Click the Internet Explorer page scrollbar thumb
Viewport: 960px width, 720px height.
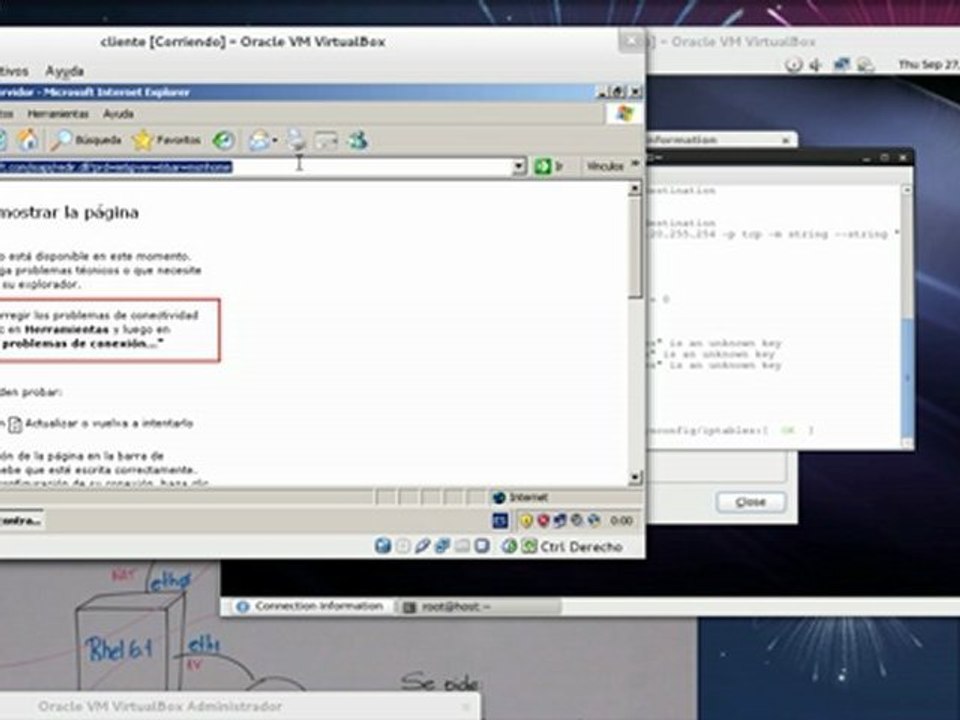(636, 247)
